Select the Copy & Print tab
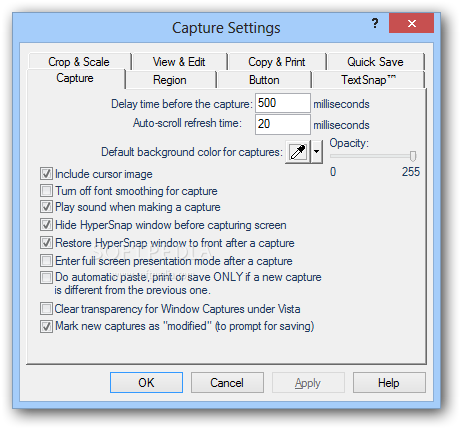Viewport: 461px width, 429px height. (277, 62)
